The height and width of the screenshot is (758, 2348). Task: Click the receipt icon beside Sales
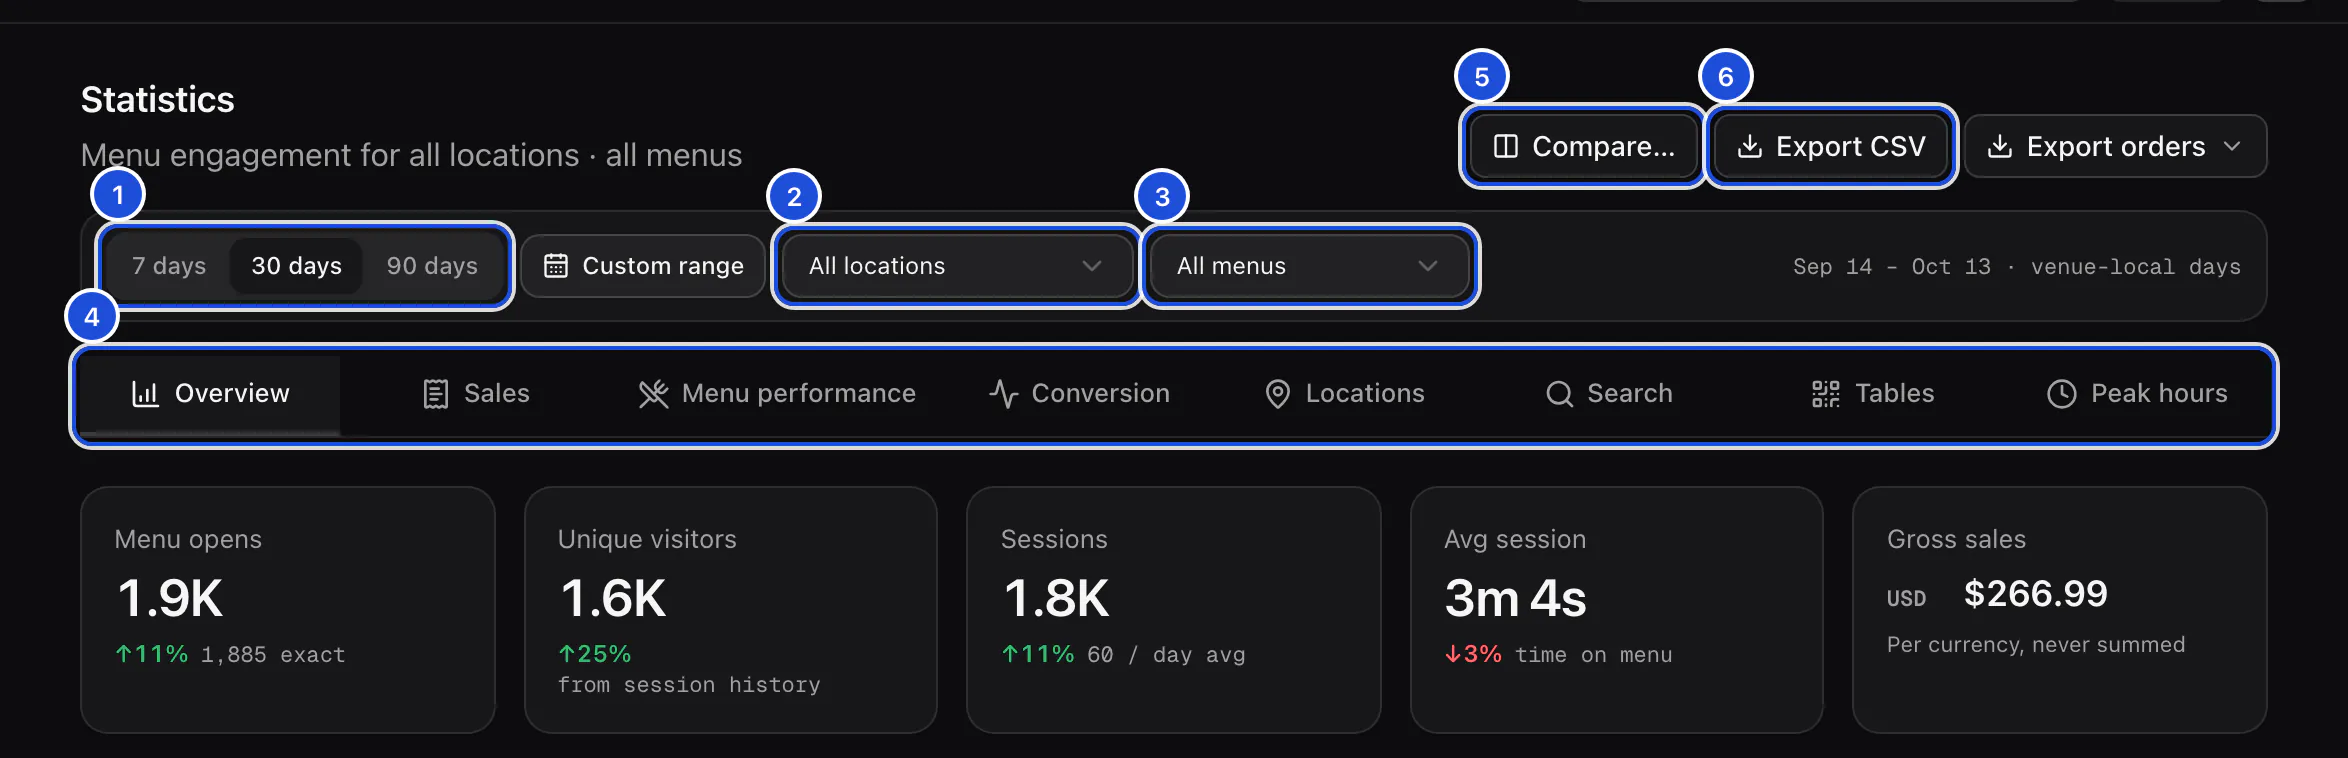point(436,394)
